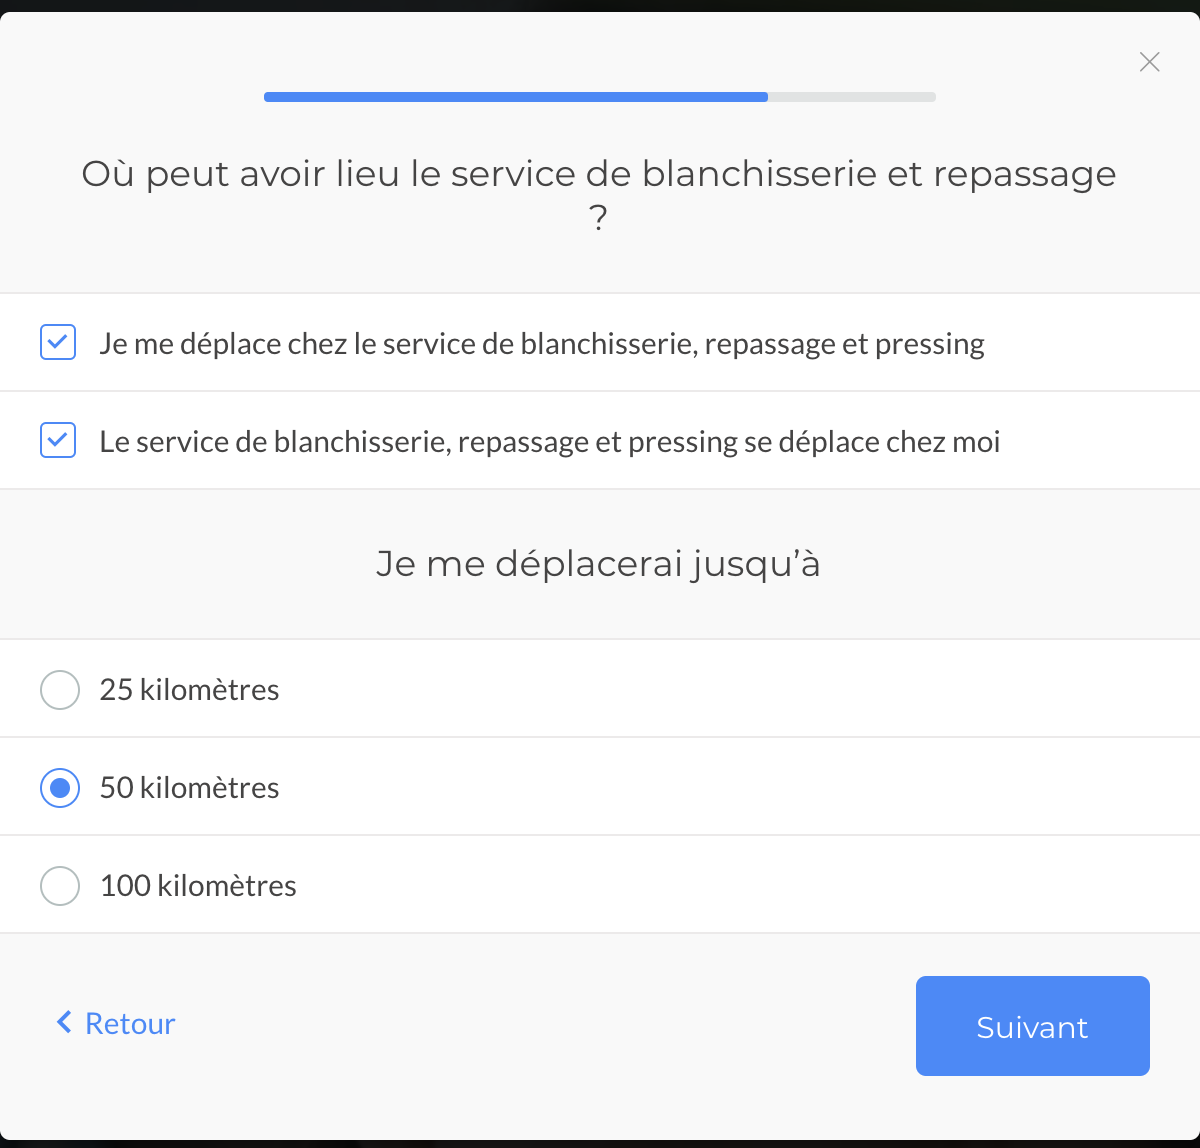The width and height of the screenshot is (1200, 1148).
Task: Click the grey unfilled end of progress bar
Action: coord(852,97)
